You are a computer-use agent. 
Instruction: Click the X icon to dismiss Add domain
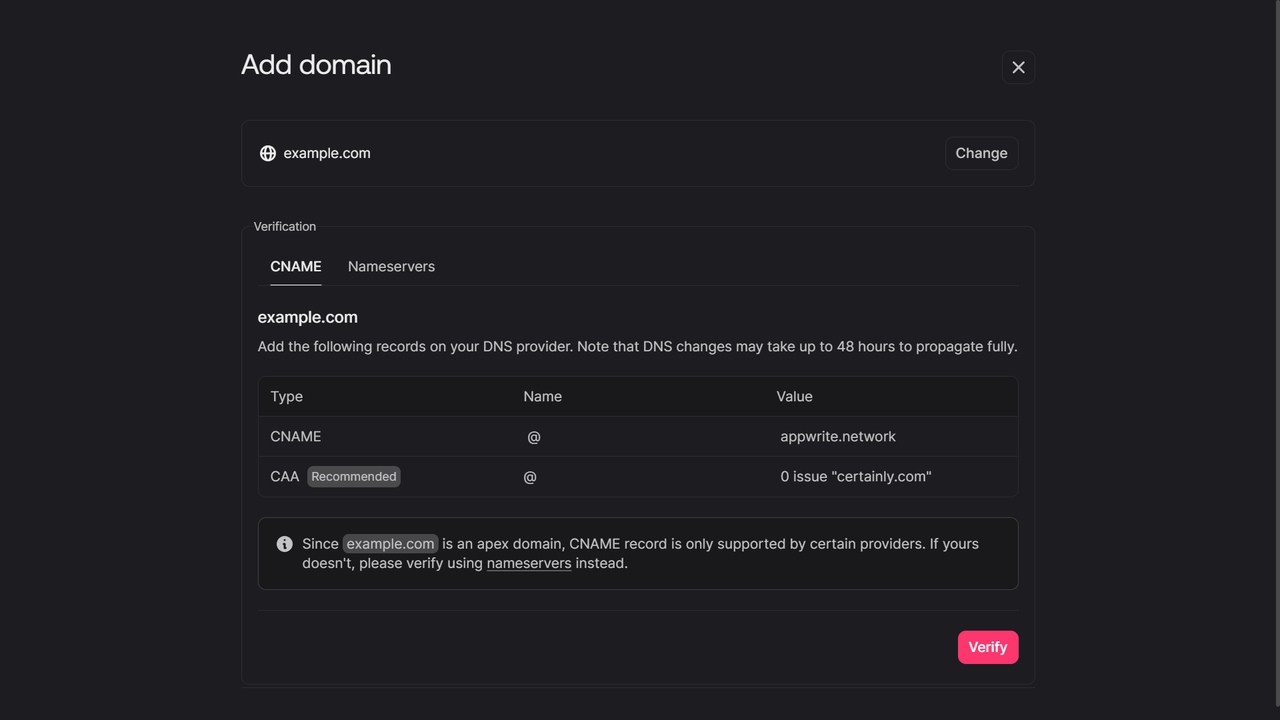coord(1018,66)
